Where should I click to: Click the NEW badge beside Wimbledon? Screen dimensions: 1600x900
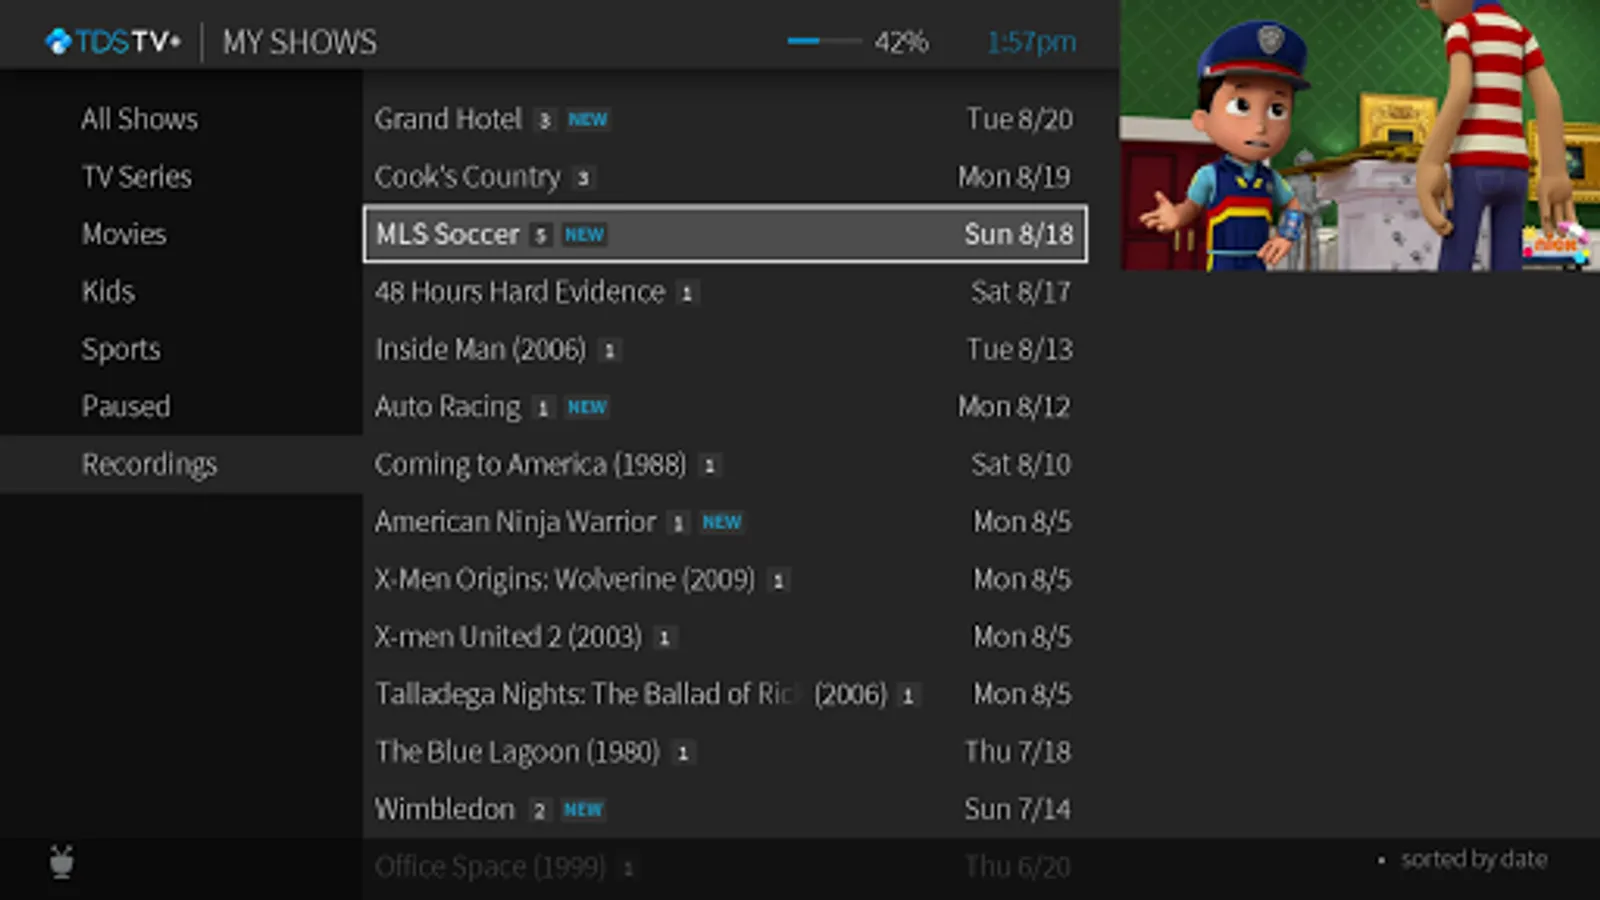(x=583, y=810)
